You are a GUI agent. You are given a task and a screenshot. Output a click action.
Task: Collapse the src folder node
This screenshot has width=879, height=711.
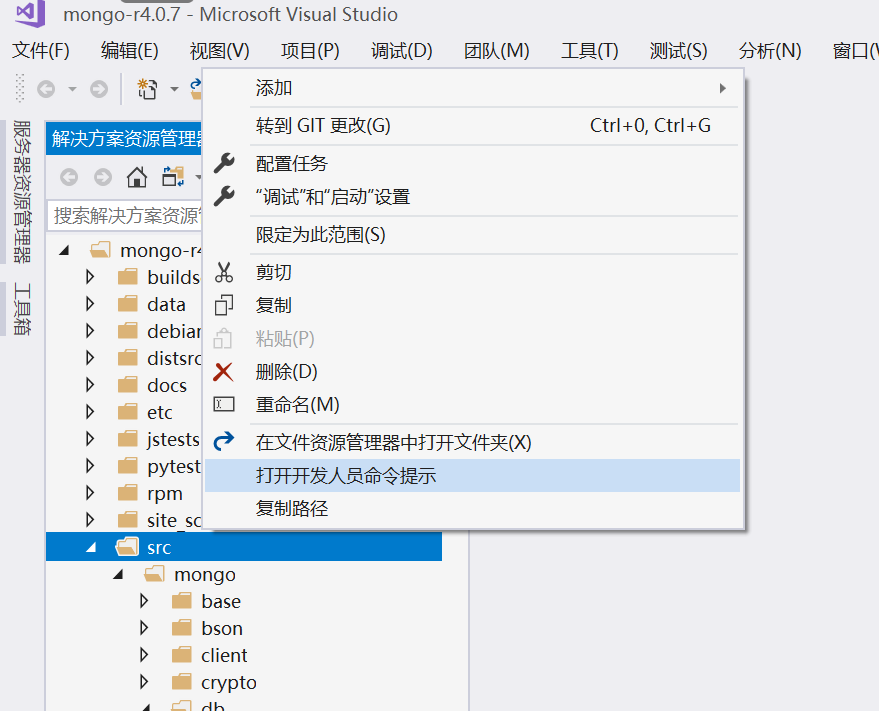91,547
